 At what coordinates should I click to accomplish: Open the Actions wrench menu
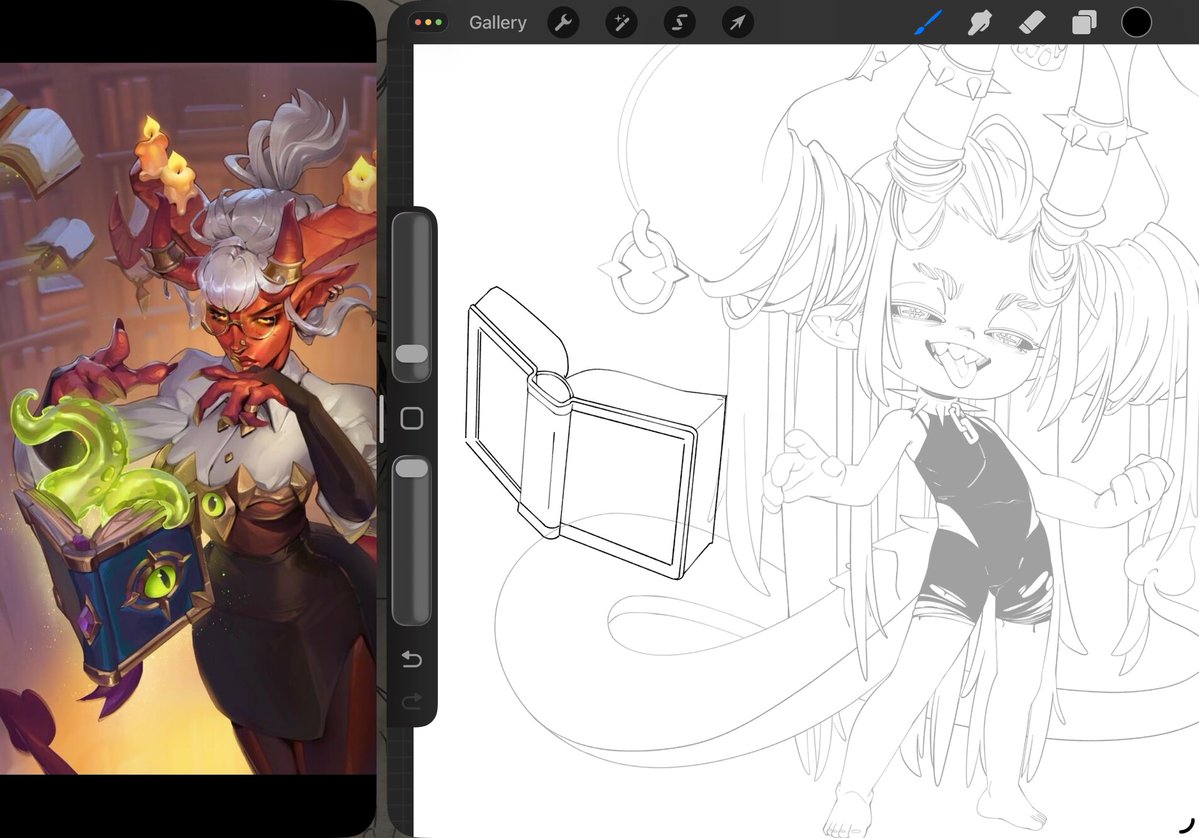point(564,23)
